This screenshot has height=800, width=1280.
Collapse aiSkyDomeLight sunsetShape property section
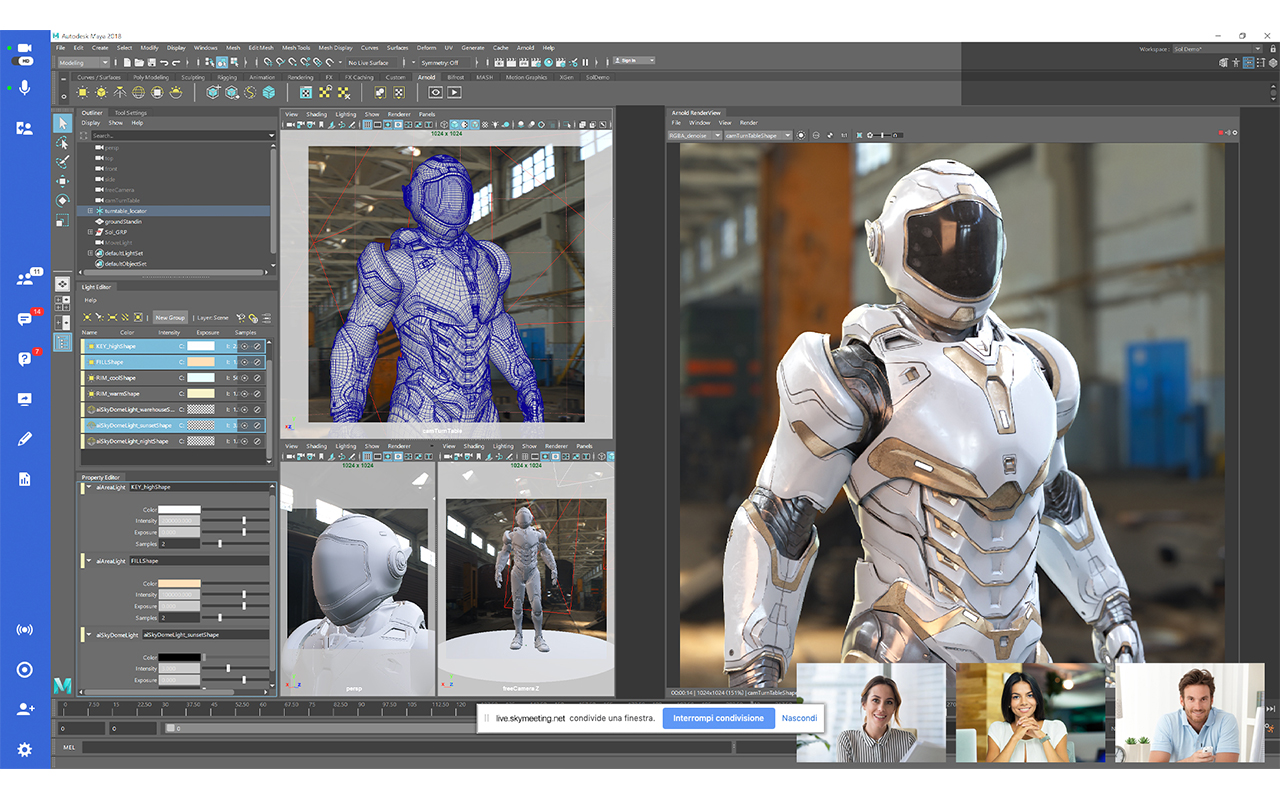point(88,634)
